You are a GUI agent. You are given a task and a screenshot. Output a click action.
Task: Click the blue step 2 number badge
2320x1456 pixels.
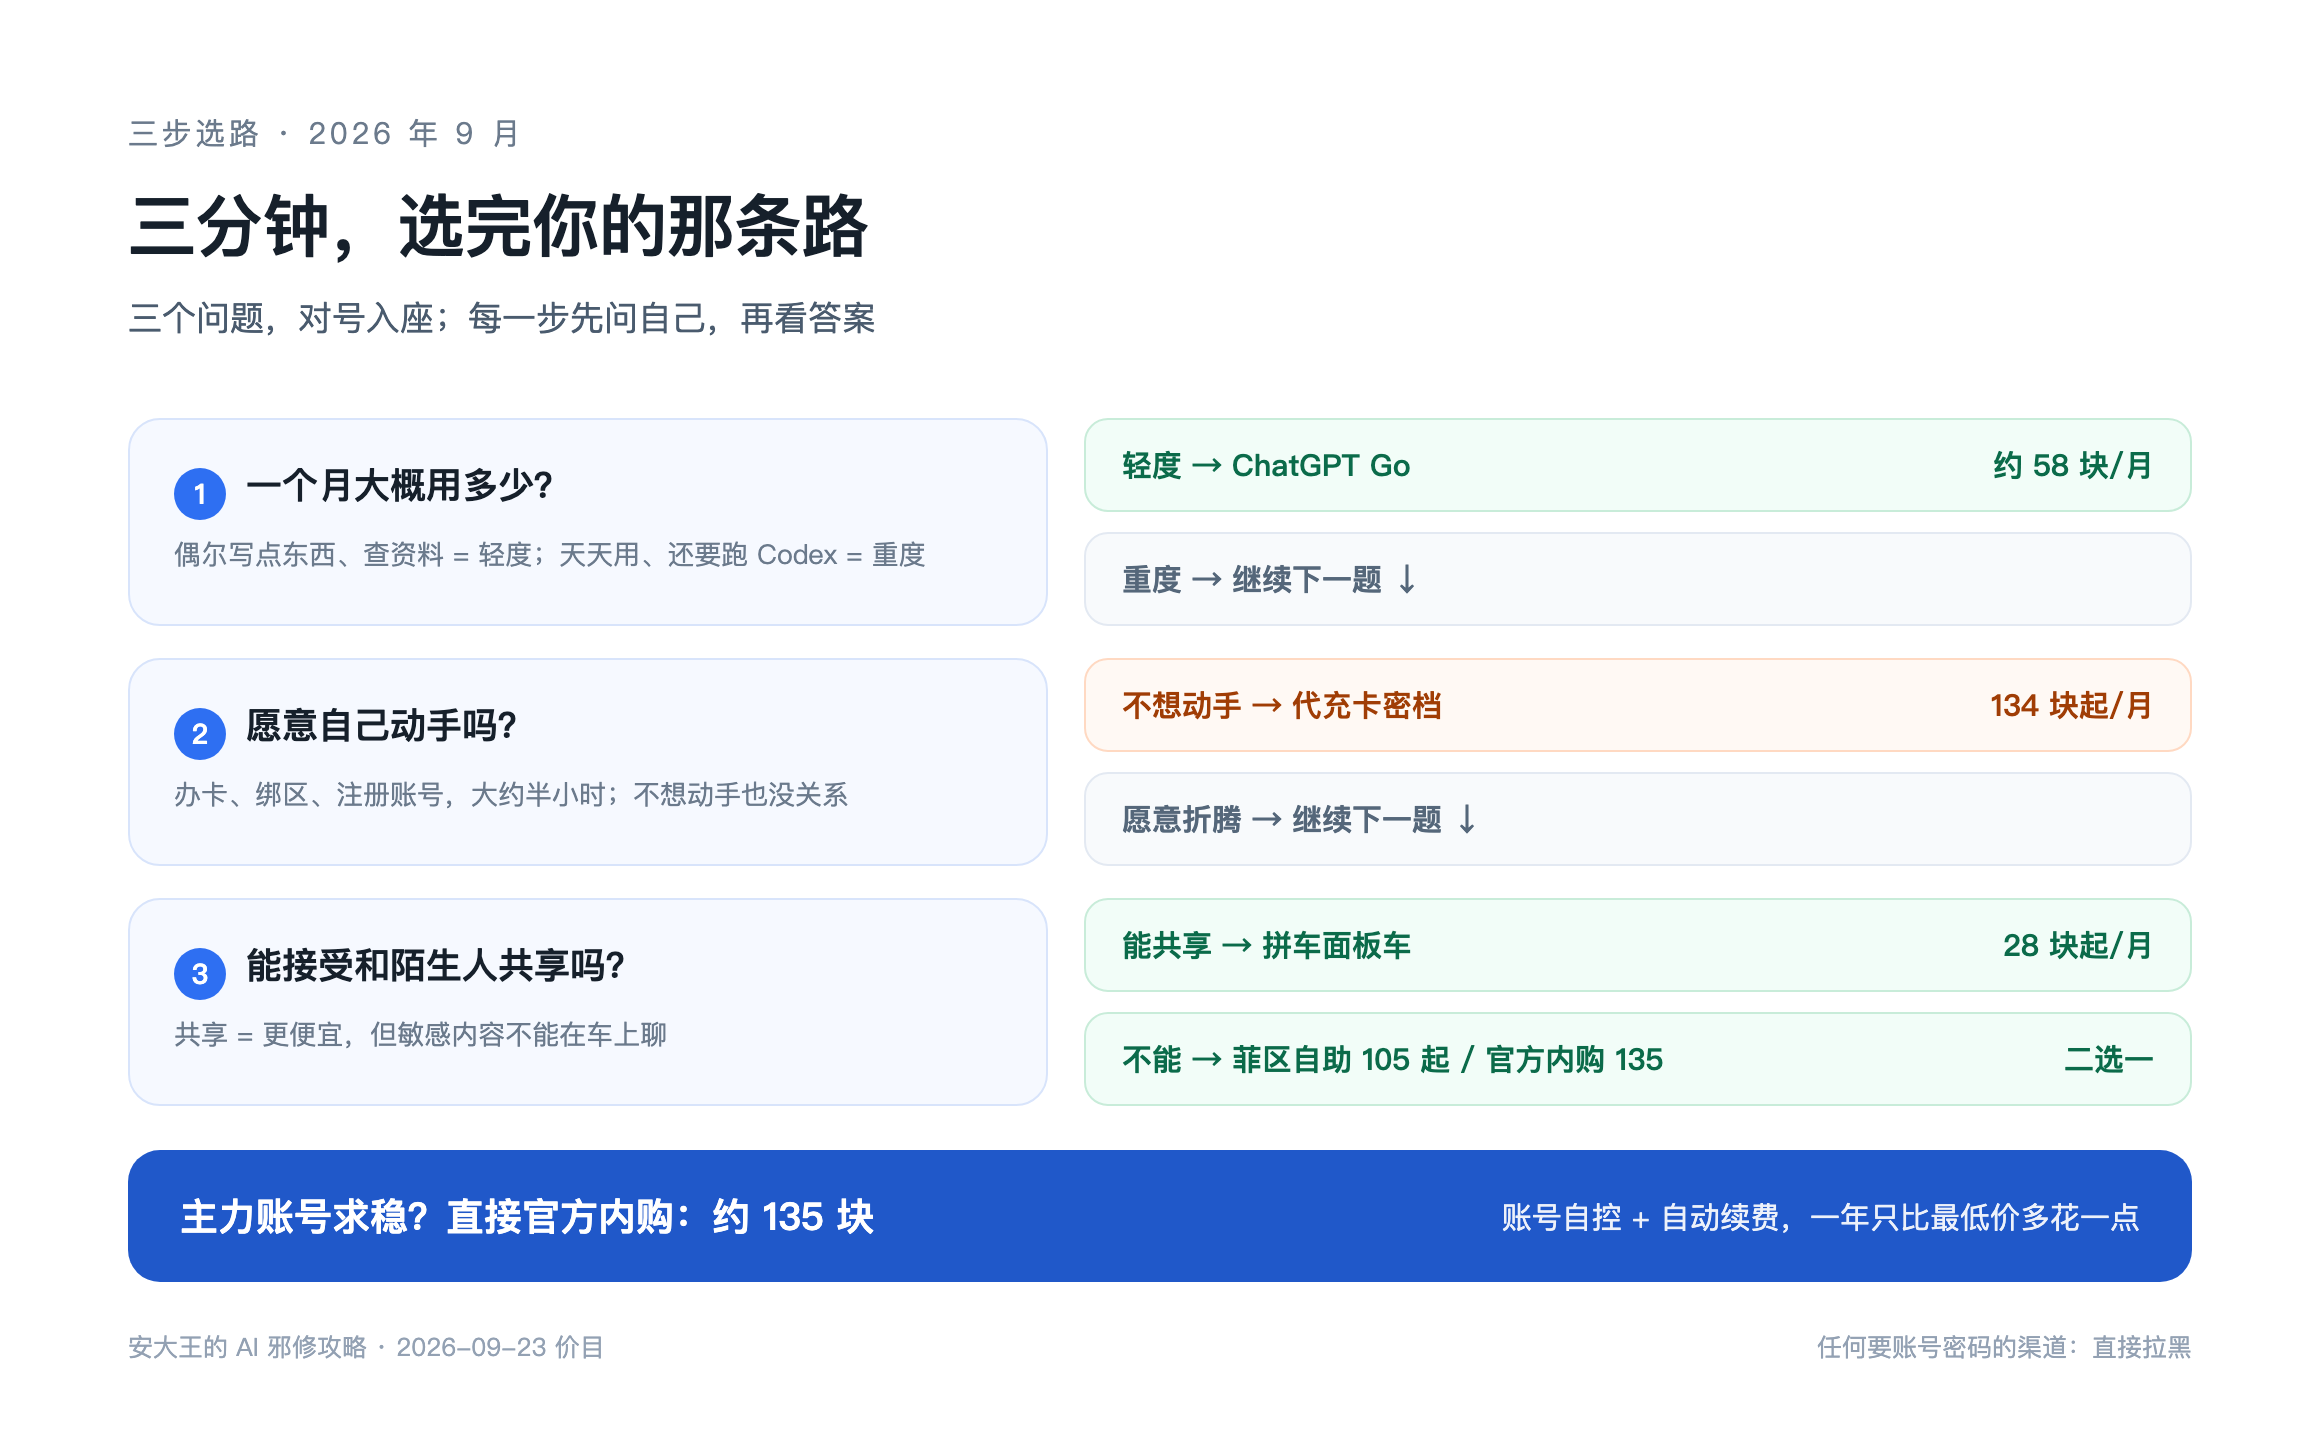point(200,733)
